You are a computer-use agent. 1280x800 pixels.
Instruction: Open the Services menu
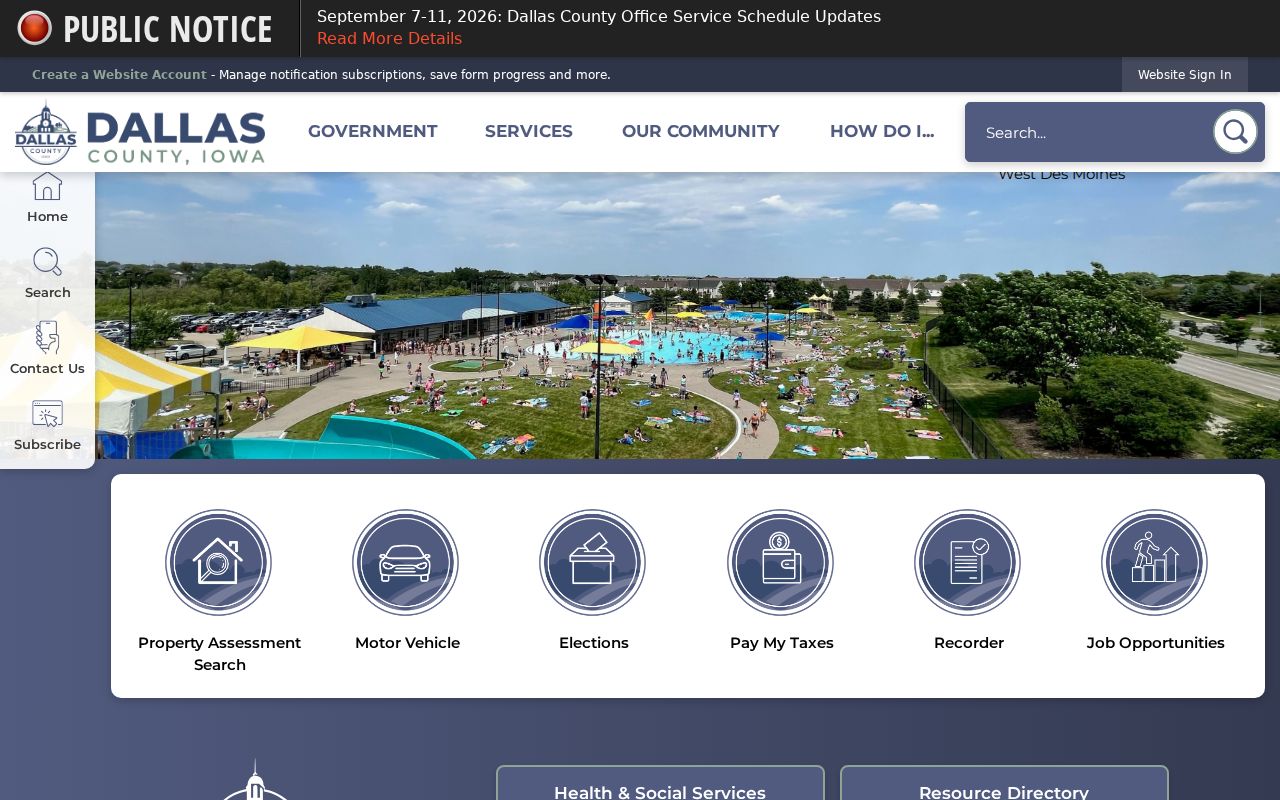pos(529,131)
